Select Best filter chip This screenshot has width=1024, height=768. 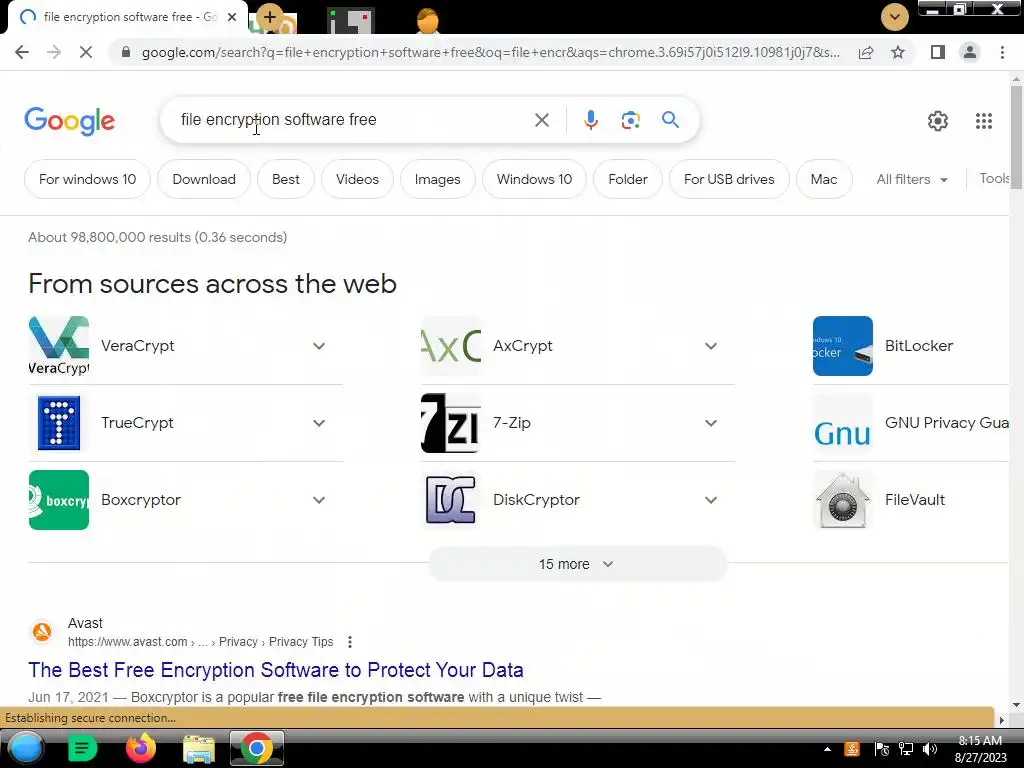[285, 180]
